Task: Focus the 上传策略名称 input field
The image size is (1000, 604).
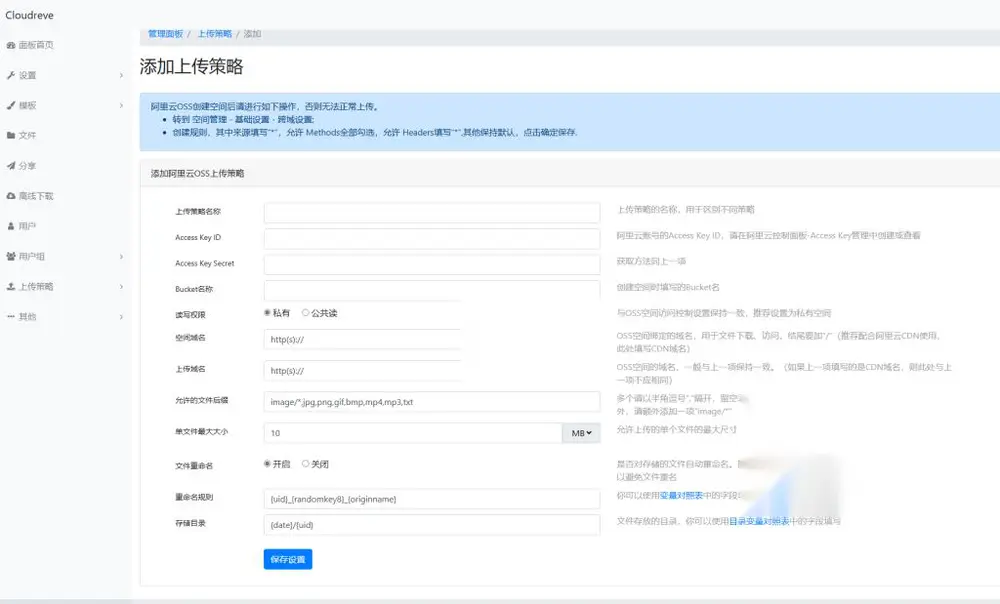Action: (432, 212)
